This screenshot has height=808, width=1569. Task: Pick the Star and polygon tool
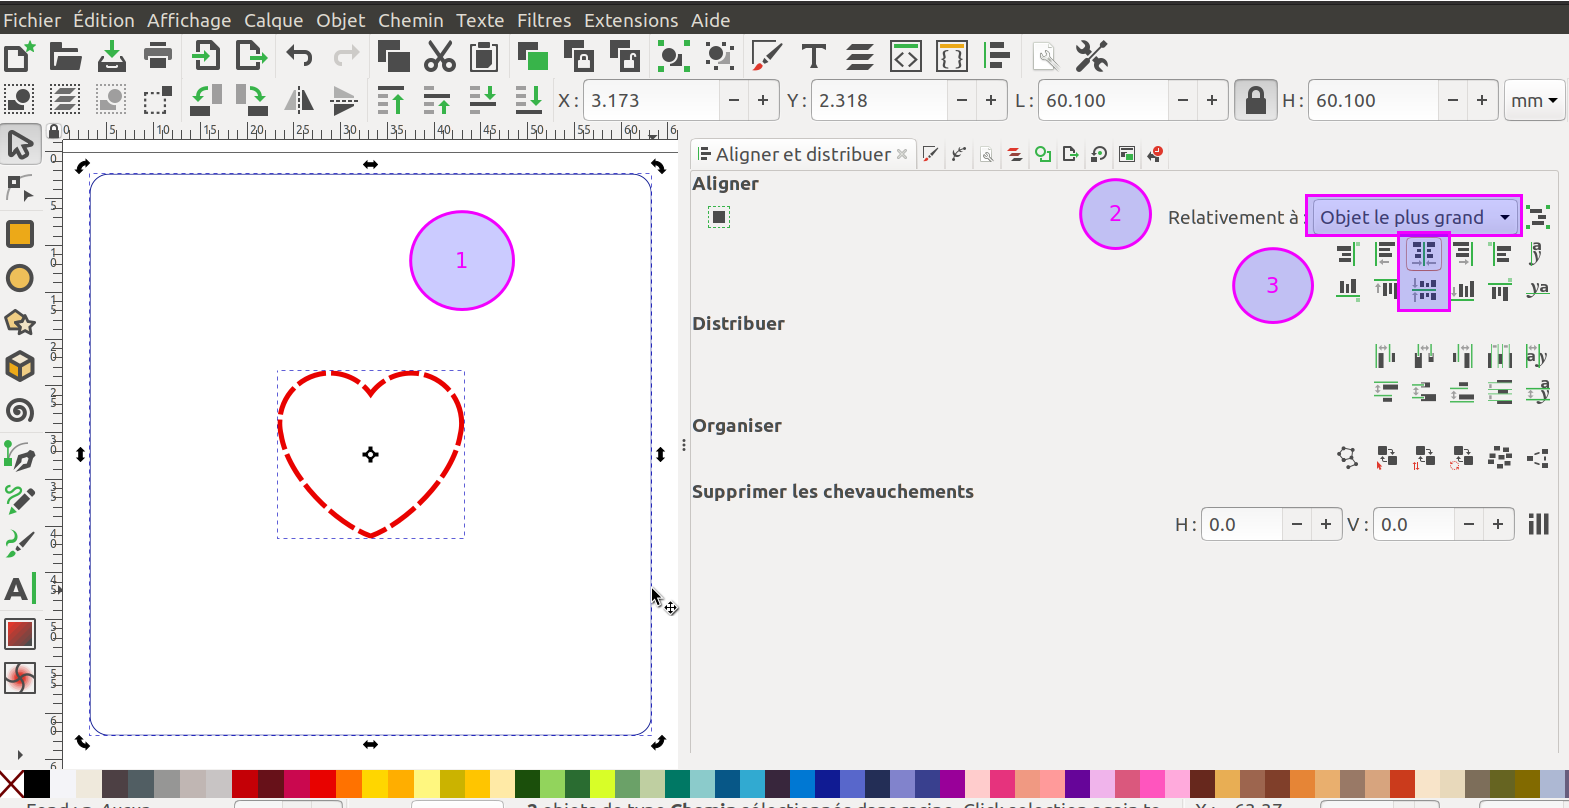click(x=19, y=322)
